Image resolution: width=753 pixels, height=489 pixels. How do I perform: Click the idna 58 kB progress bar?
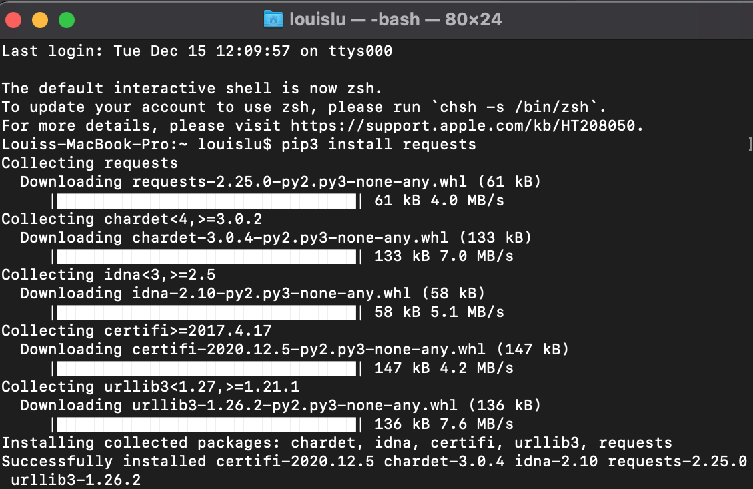coord(206,312)
